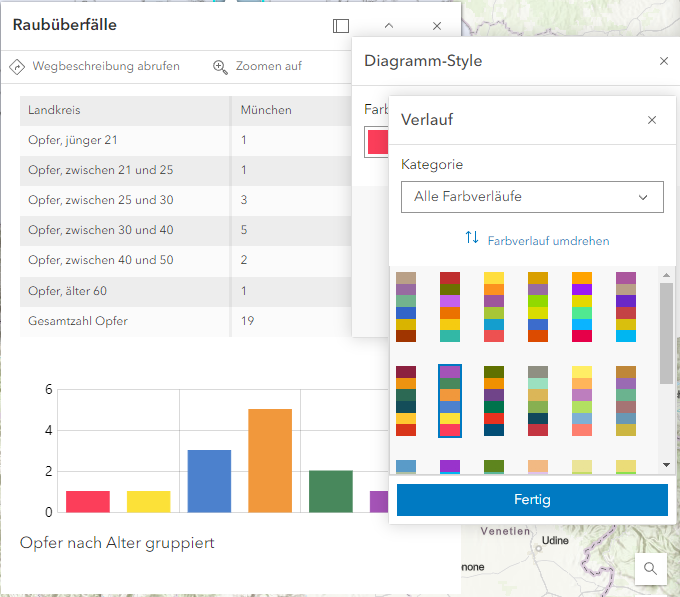Click 'Opfer, zwischen 21 und 25' row
This screenshot has width=680, height=597.
186,170
